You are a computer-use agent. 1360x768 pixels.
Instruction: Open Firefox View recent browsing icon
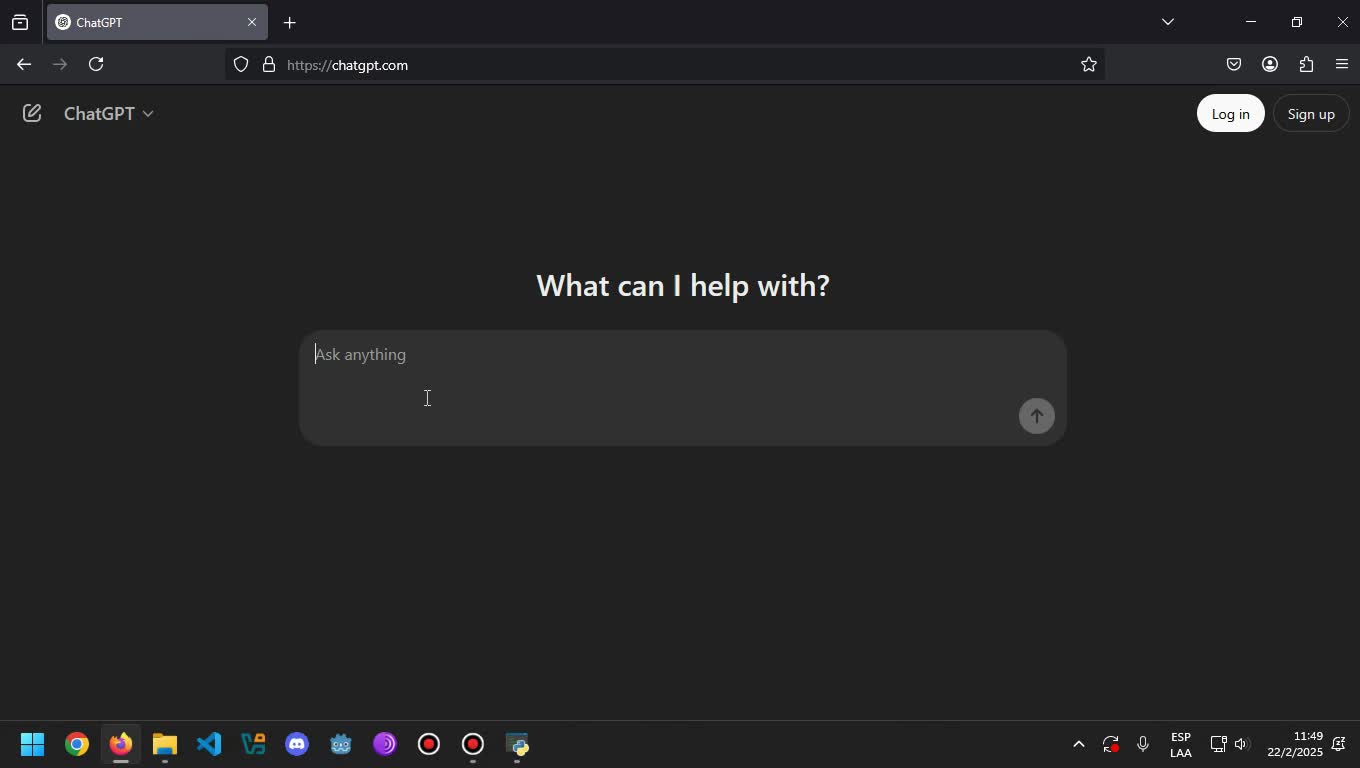click(20, 22)
